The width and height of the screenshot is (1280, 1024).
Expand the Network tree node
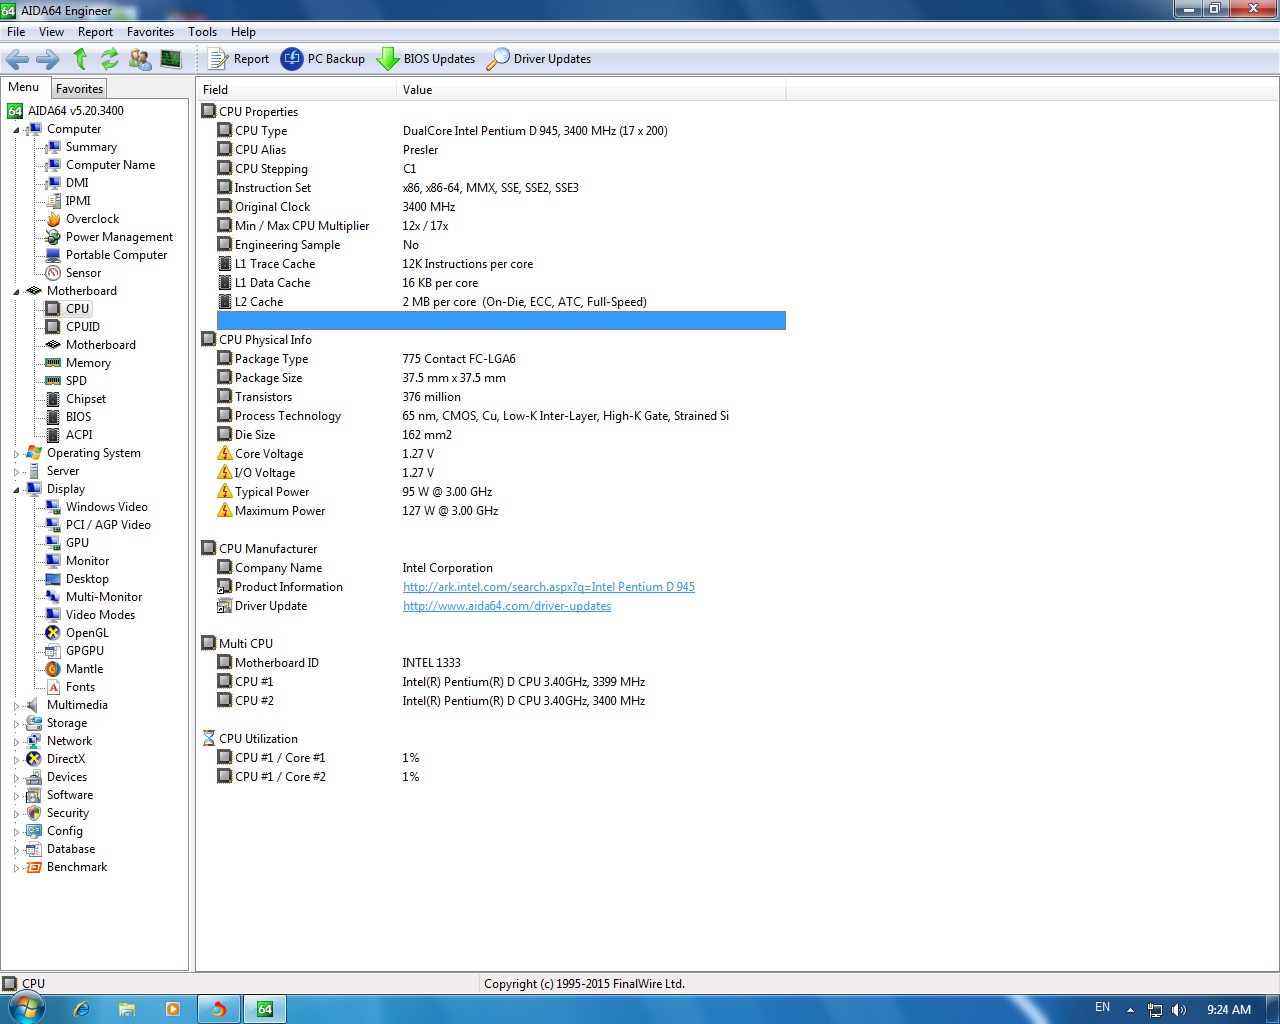(x=16, y=742)
